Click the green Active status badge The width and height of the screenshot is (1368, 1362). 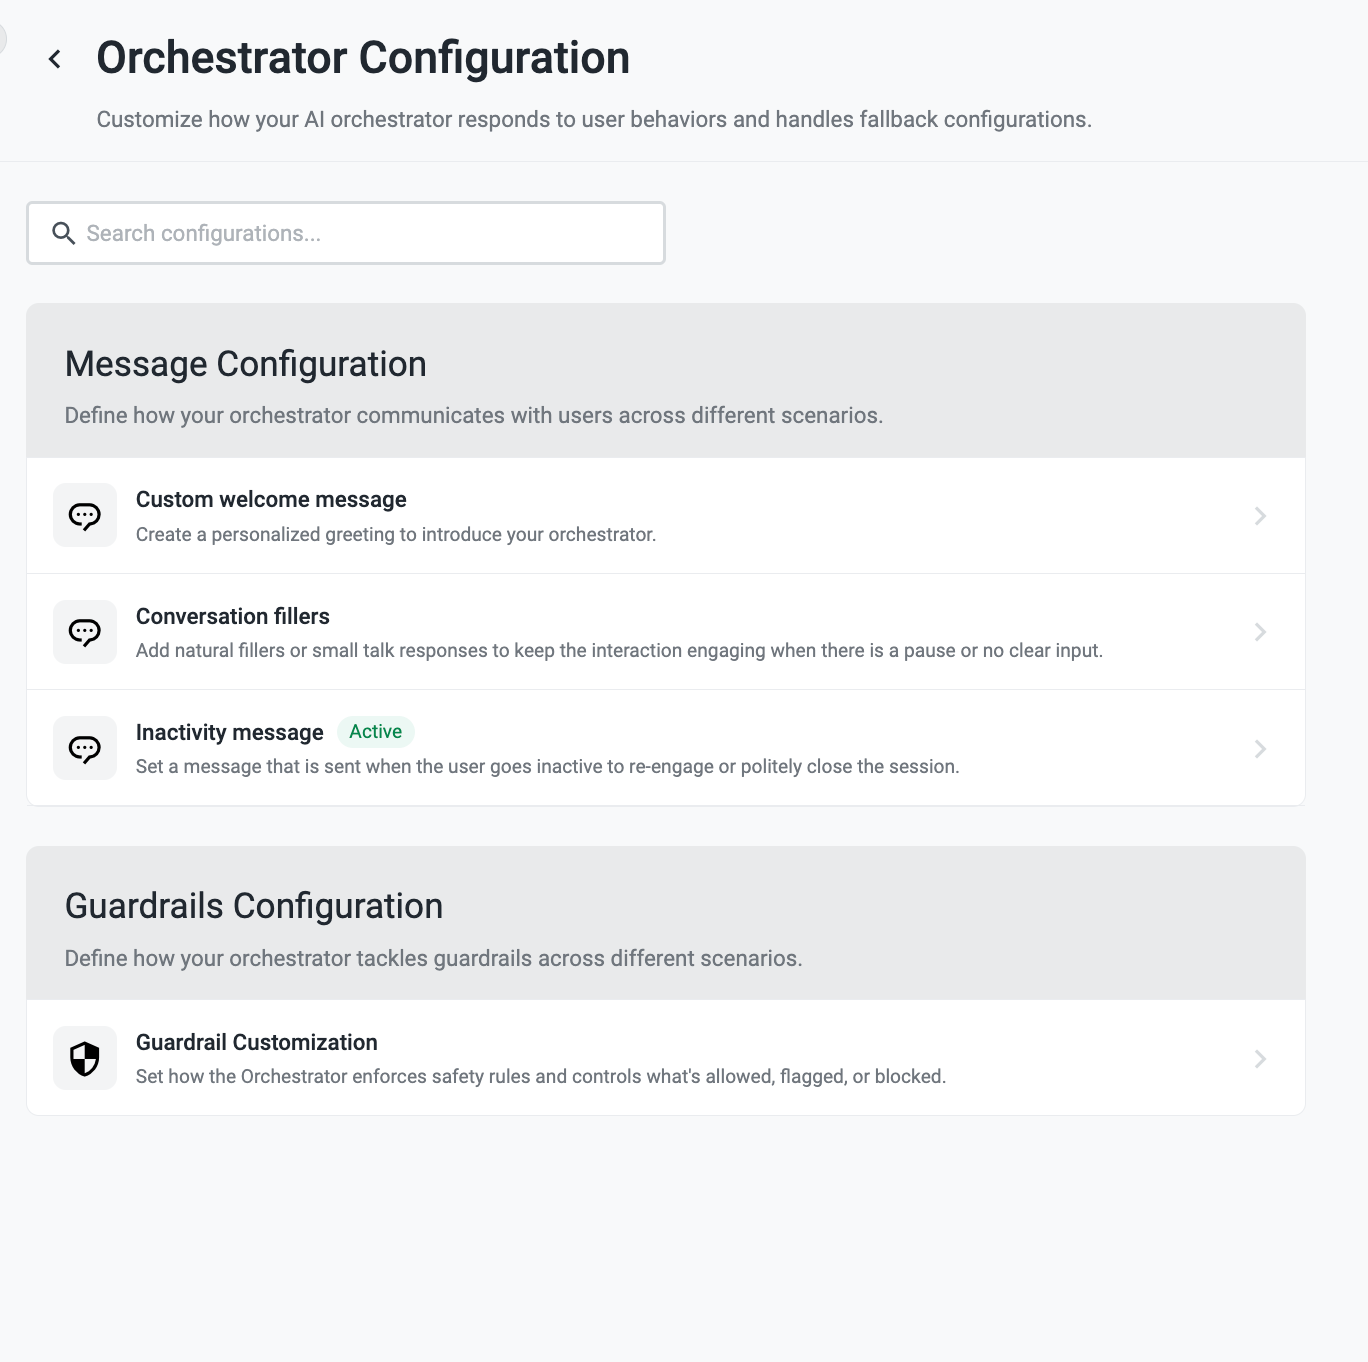pos(376,732)
